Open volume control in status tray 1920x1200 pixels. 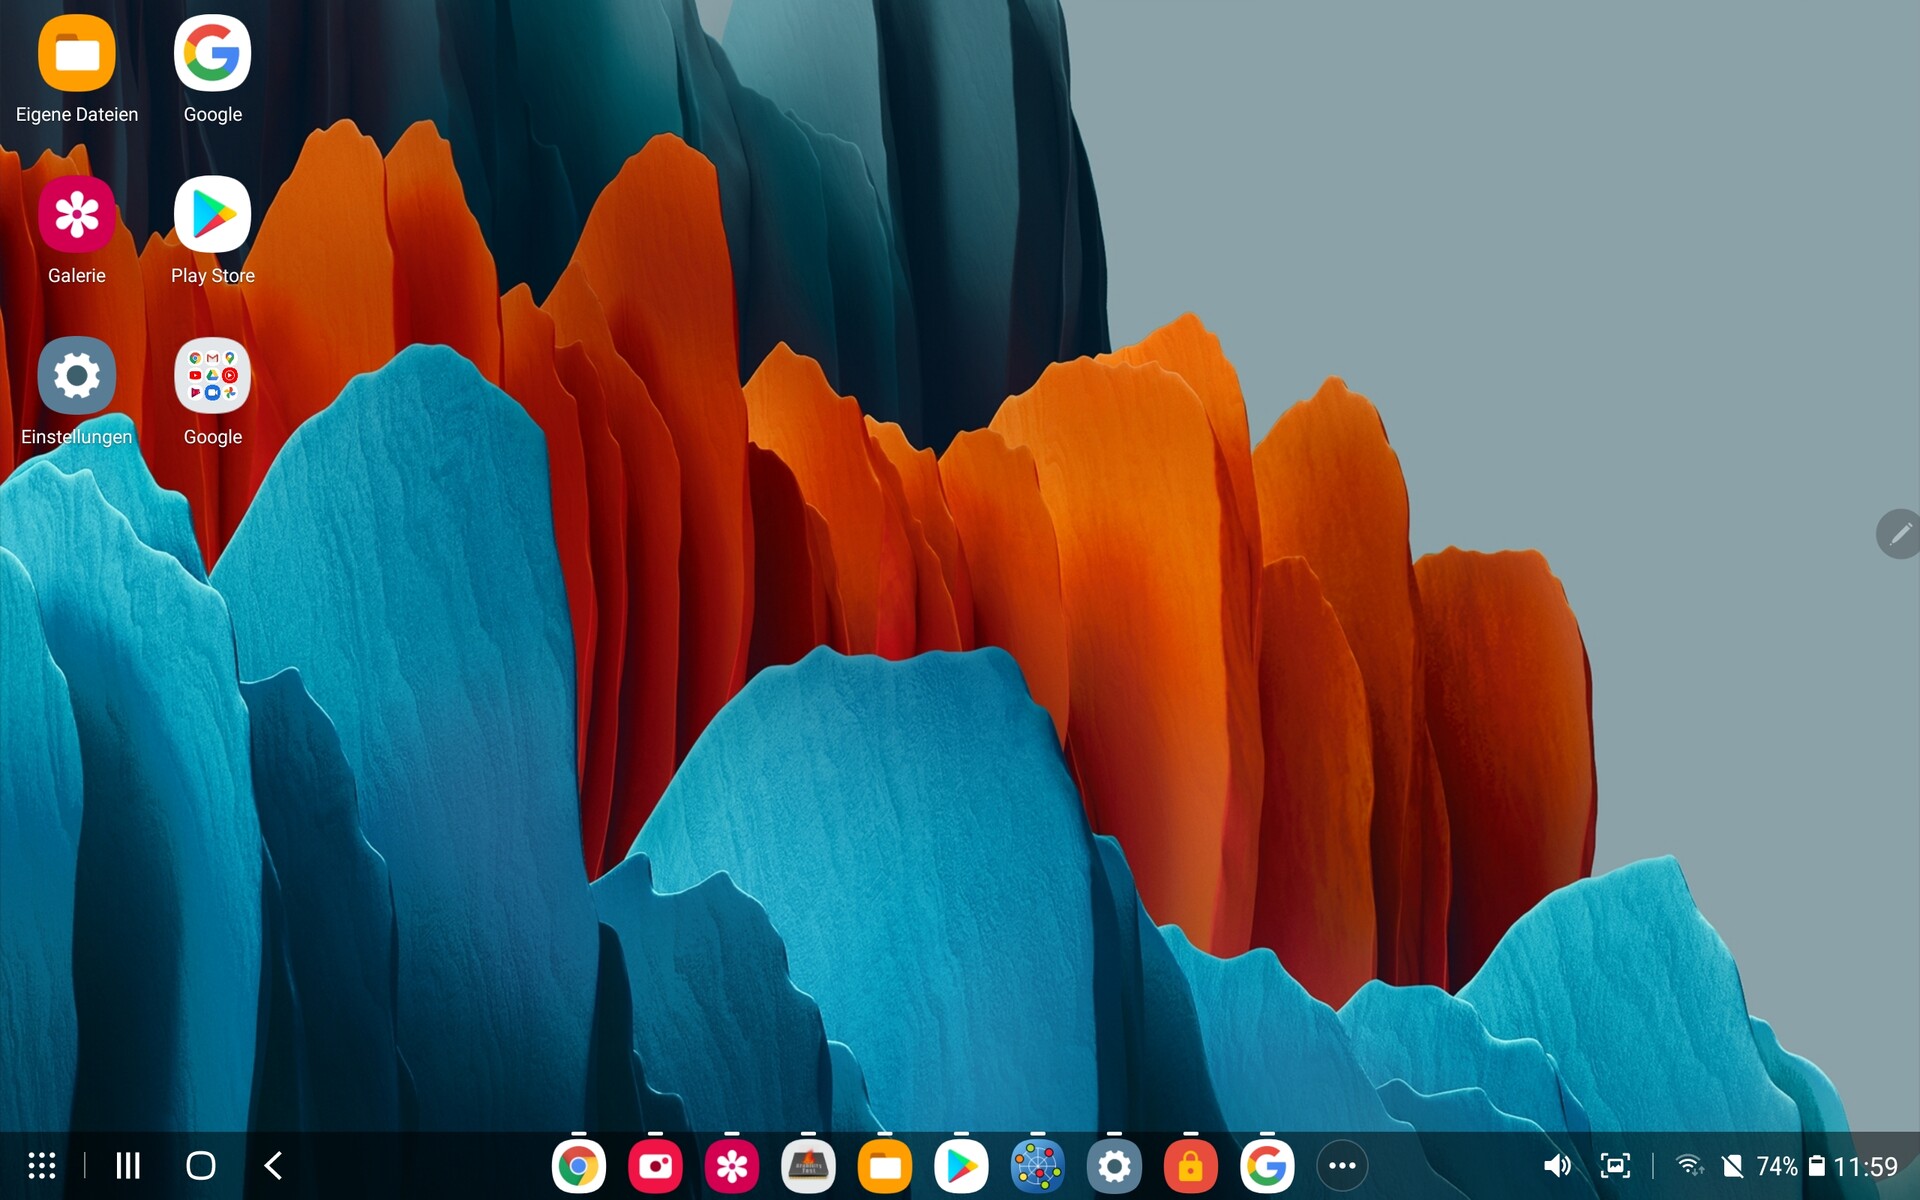coord(1556,1166)
